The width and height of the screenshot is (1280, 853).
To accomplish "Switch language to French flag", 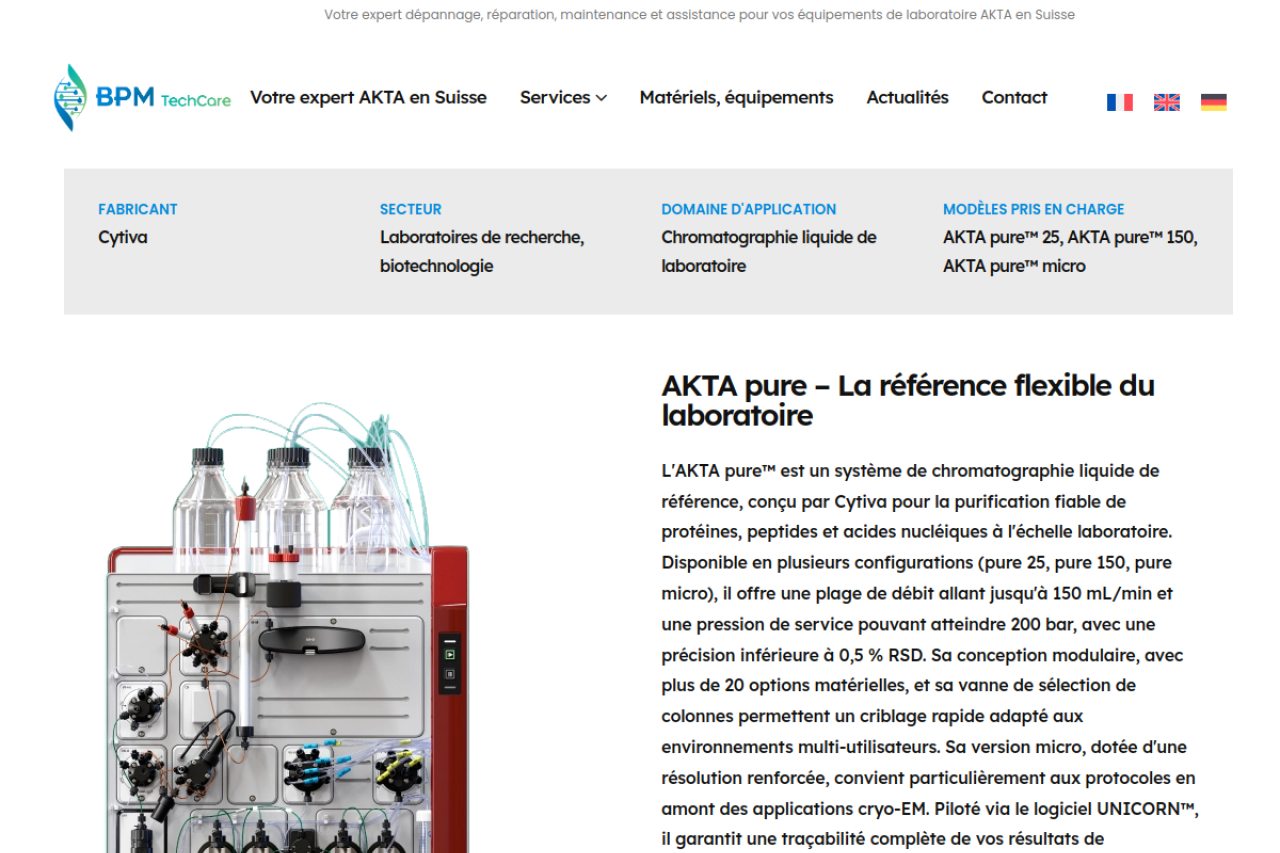I will (x=1120, y=102).
